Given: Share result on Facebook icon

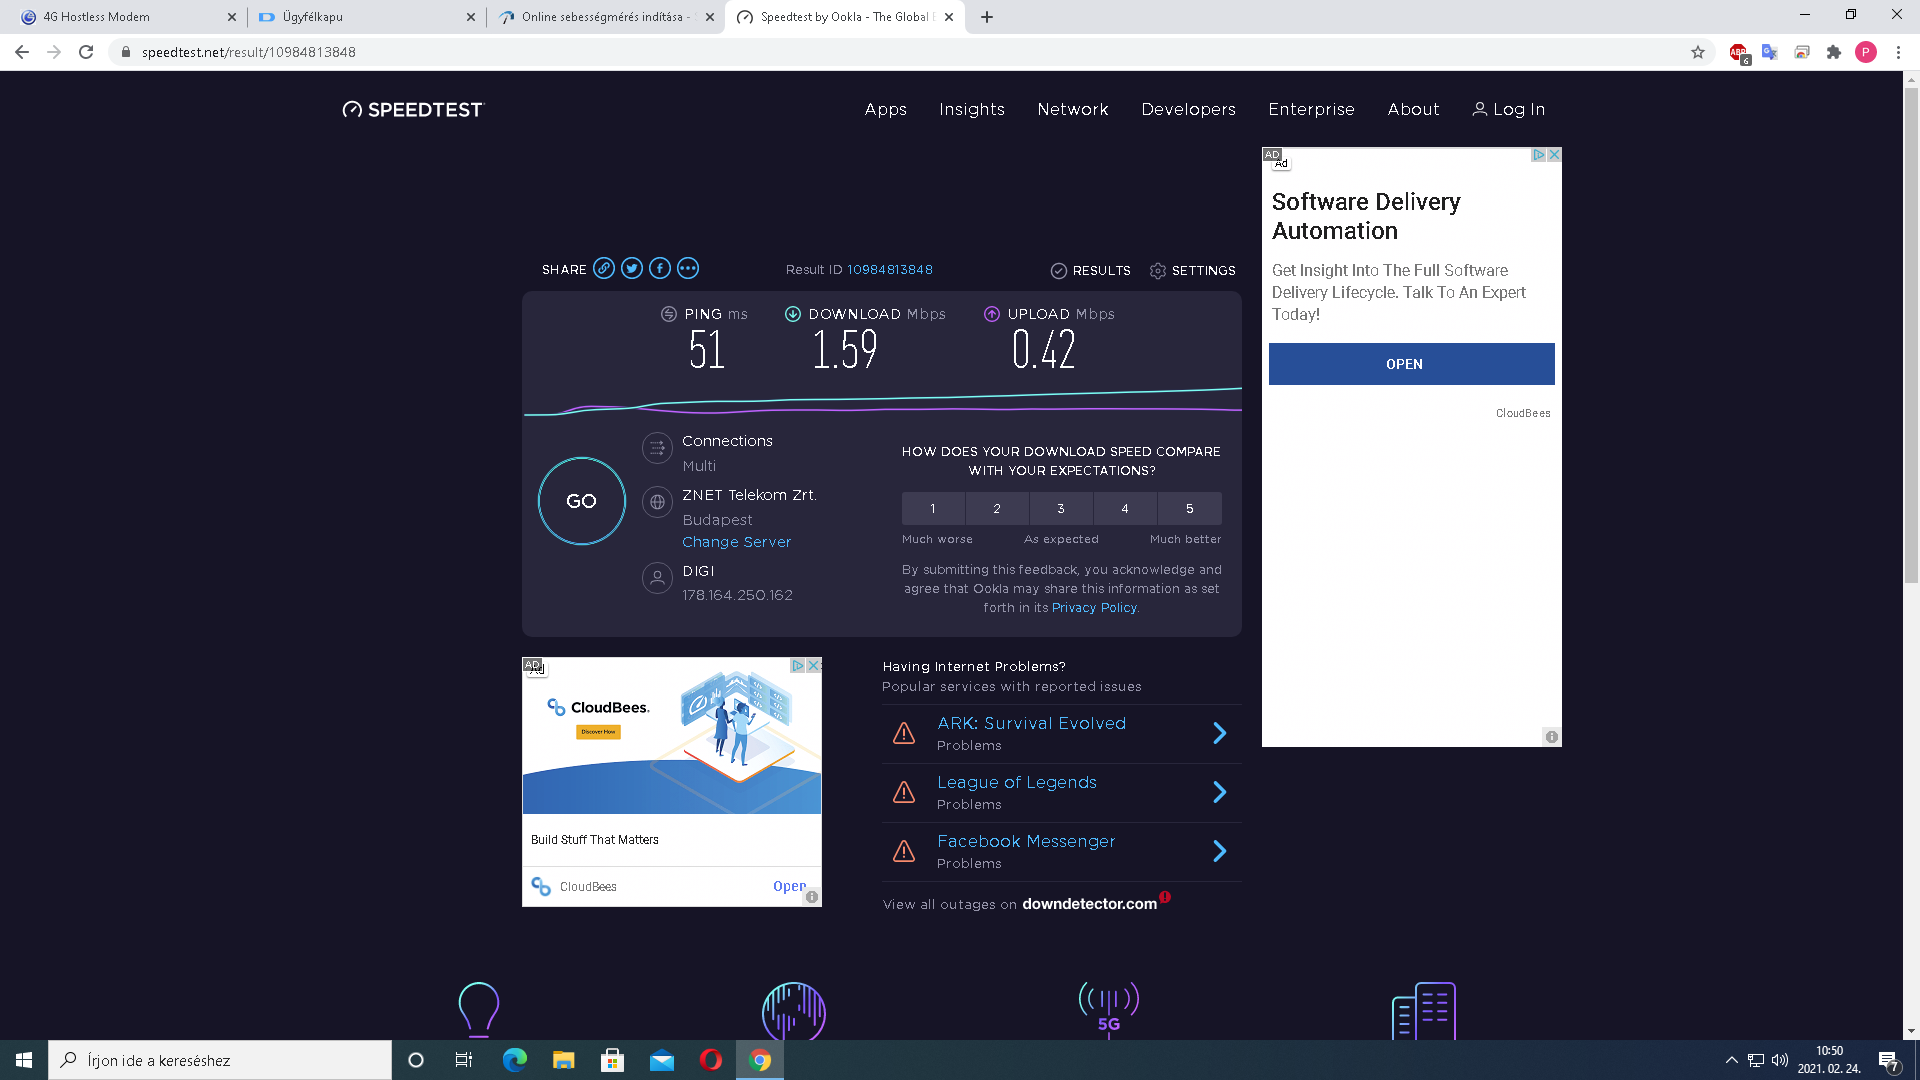Looking at the screenshot, I should [x=660, y=268].
